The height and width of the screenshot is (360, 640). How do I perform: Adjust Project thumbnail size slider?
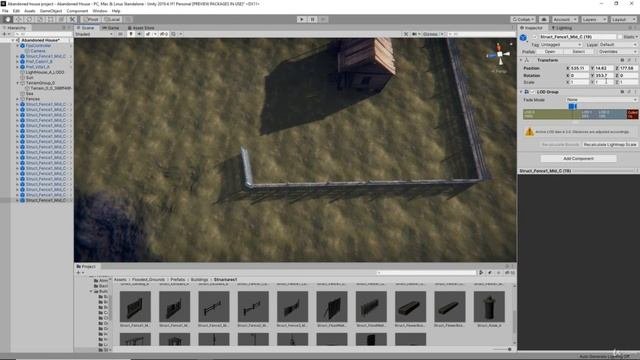pos(502,349)
